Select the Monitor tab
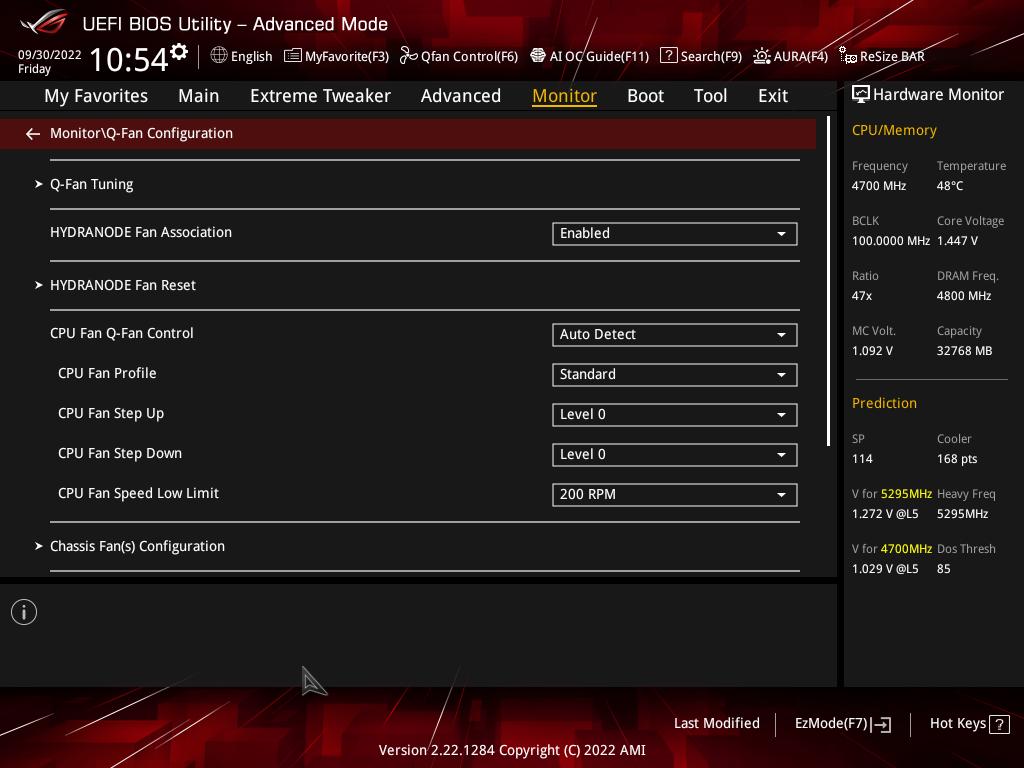This screenshot has height=768, width=1024. [x=564, y=96]
